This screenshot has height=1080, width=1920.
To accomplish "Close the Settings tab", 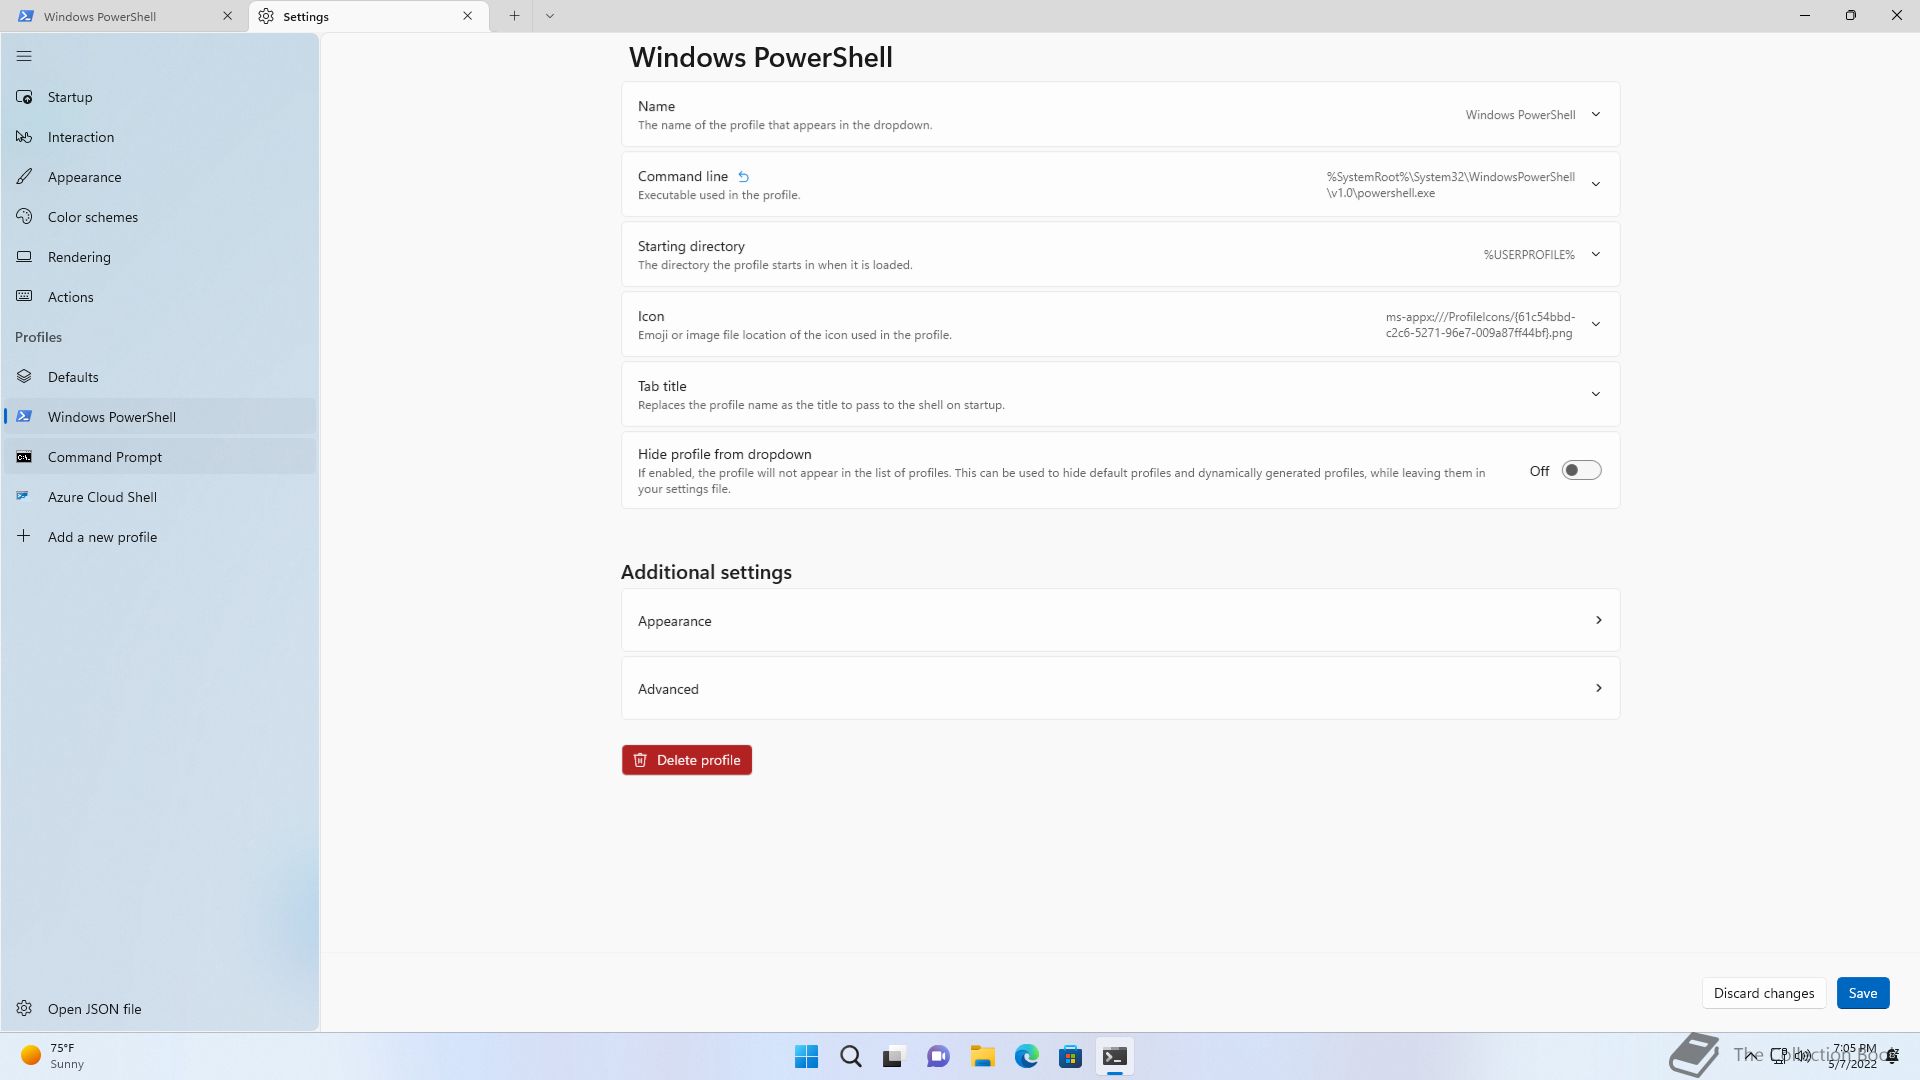I will 467,16.
